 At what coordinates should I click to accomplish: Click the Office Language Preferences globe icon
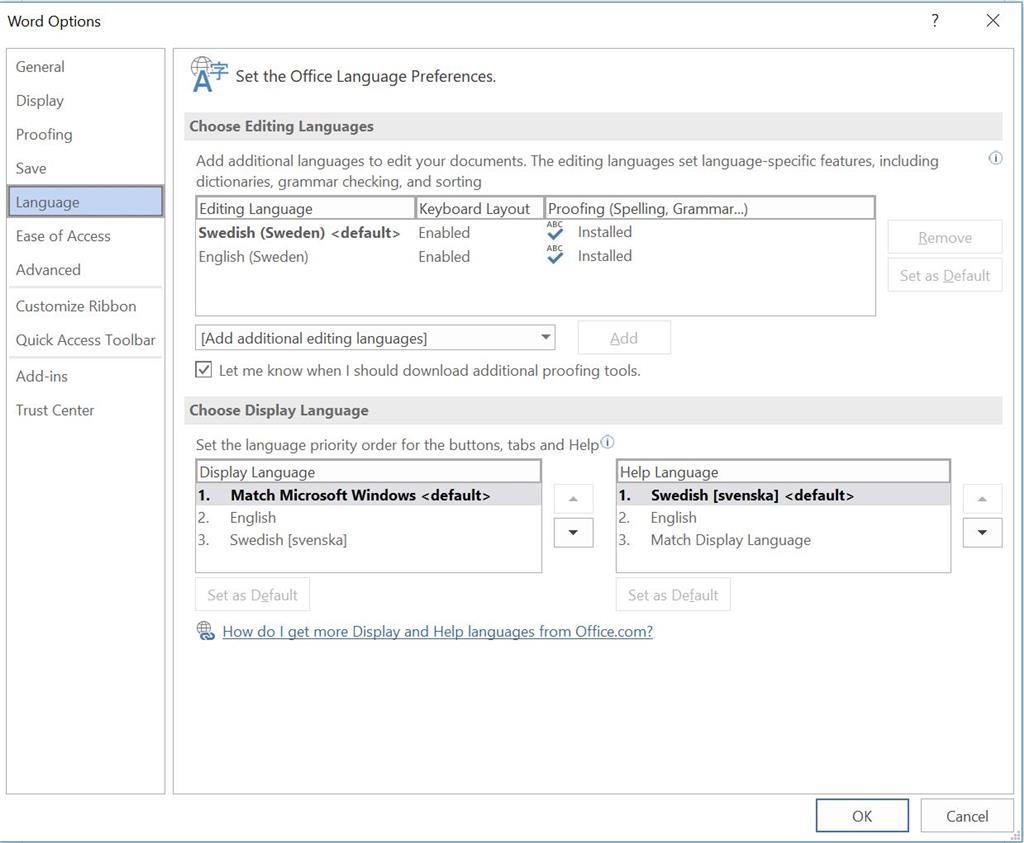tap(209, 74)
